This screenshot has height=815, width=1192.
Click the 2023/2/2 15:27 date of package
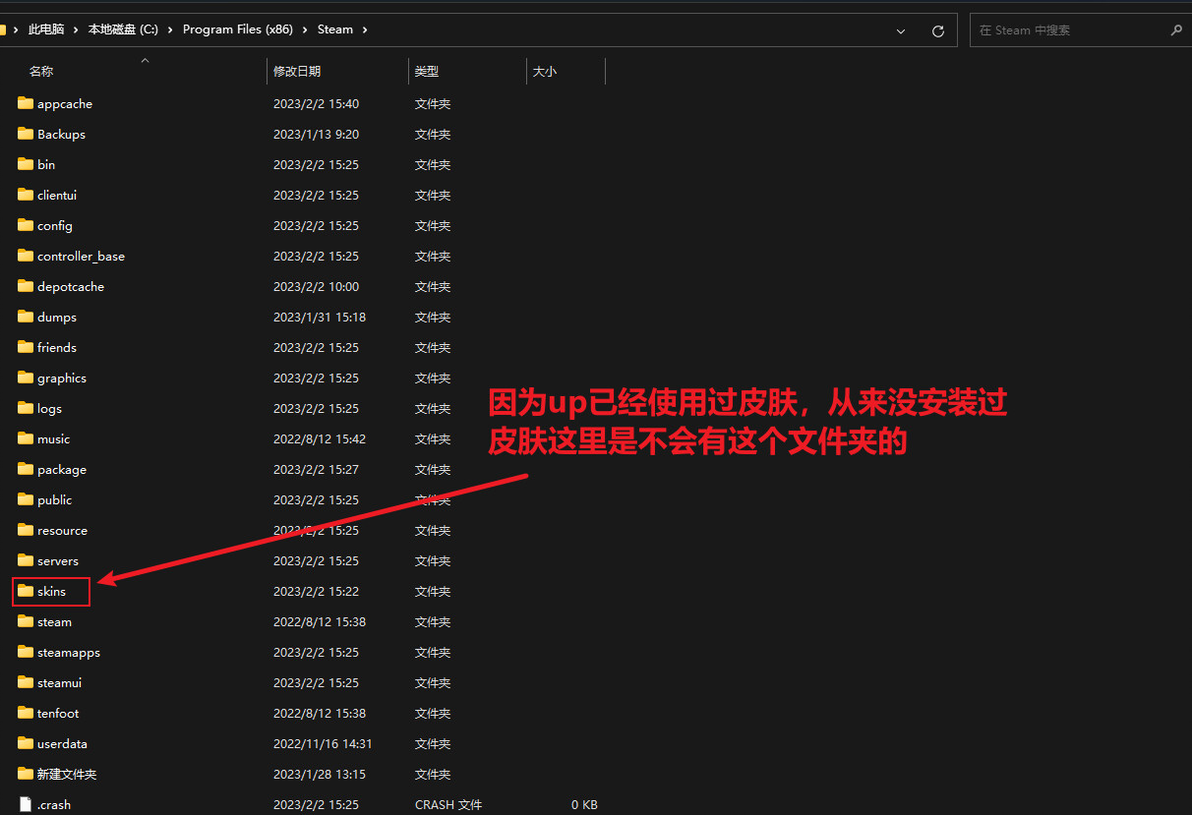pos(316,470)
